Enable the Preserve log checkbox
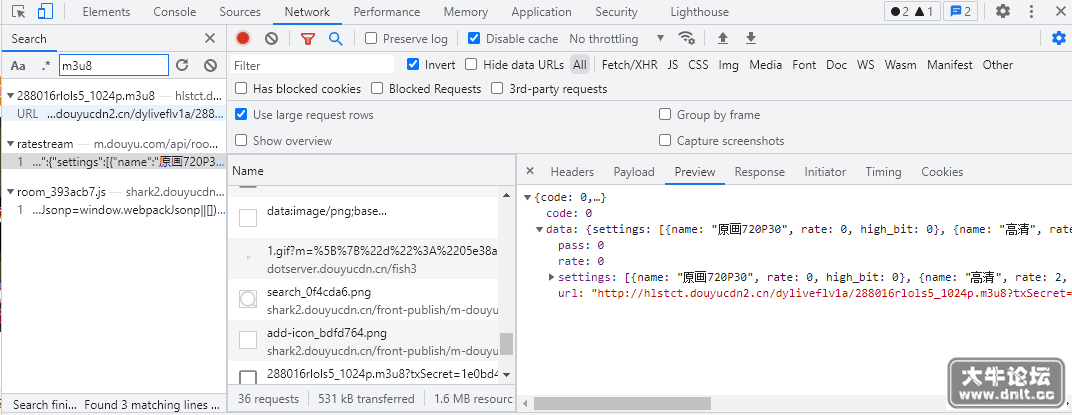The height and width of the screenshot is (415, 1072). click(371, 38)
